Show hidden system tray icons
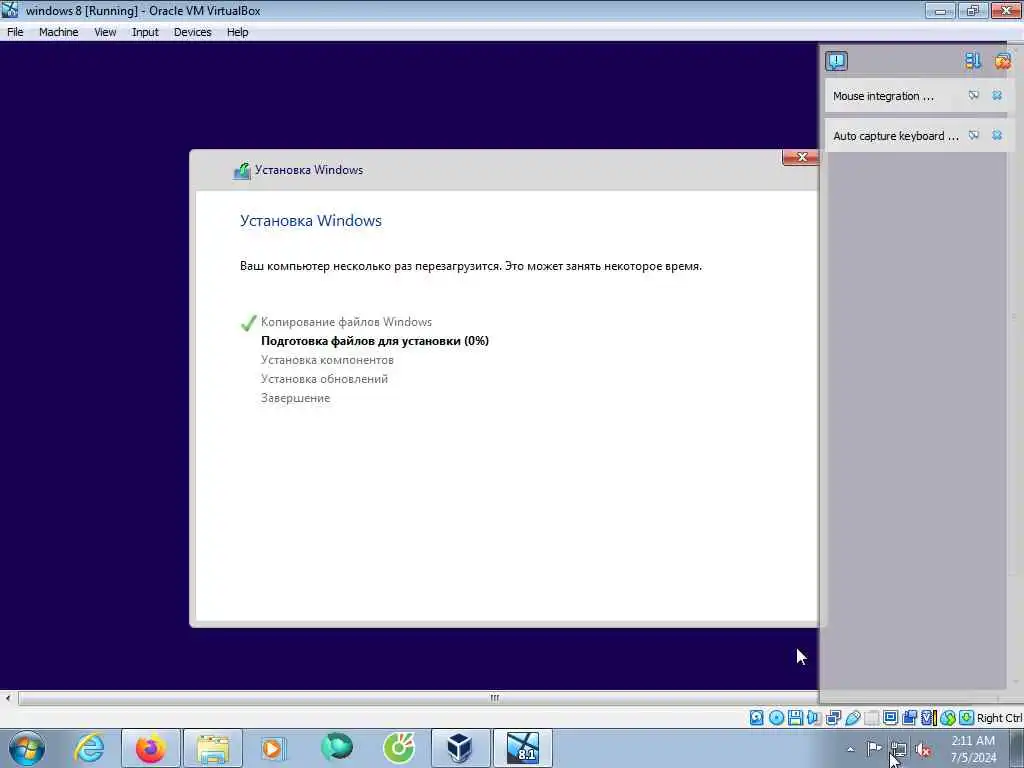Viewport: 1024px width, 768px height. point(850,750)
